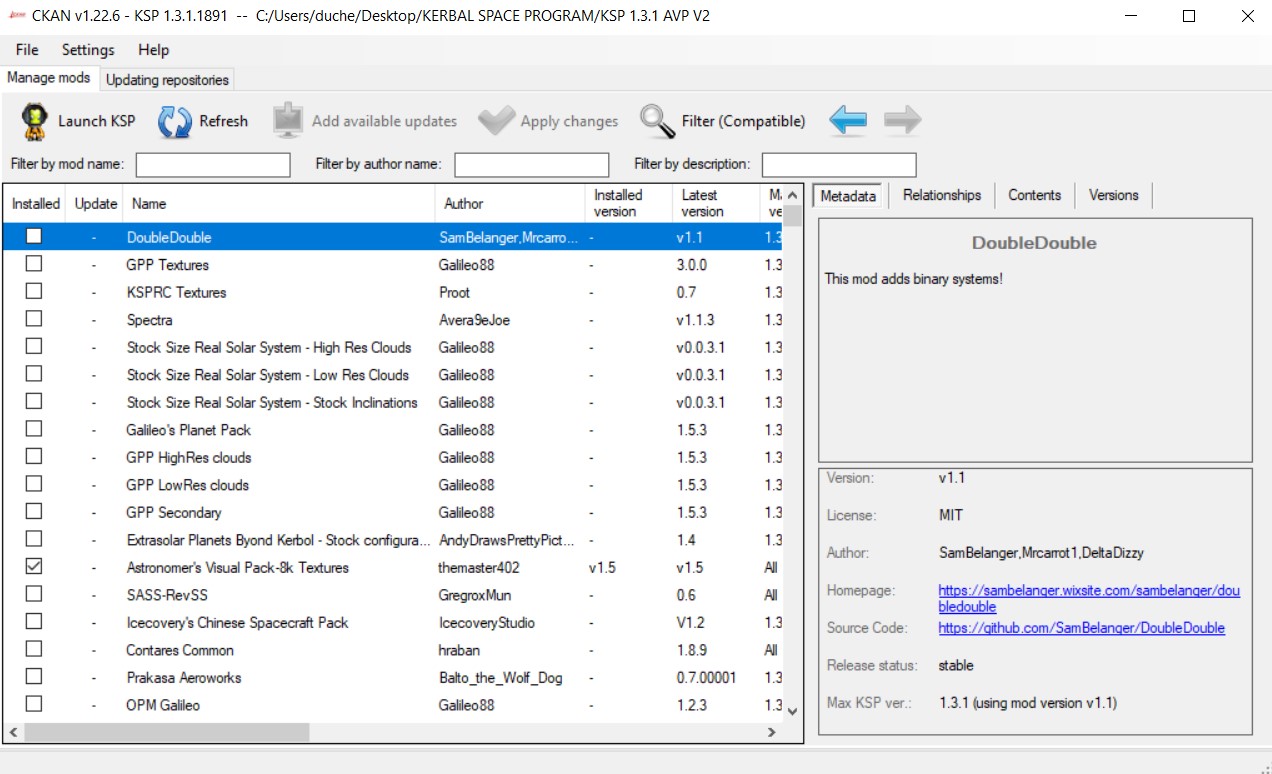Click the Apply changes checkmark icon

(x=496, y=121)
